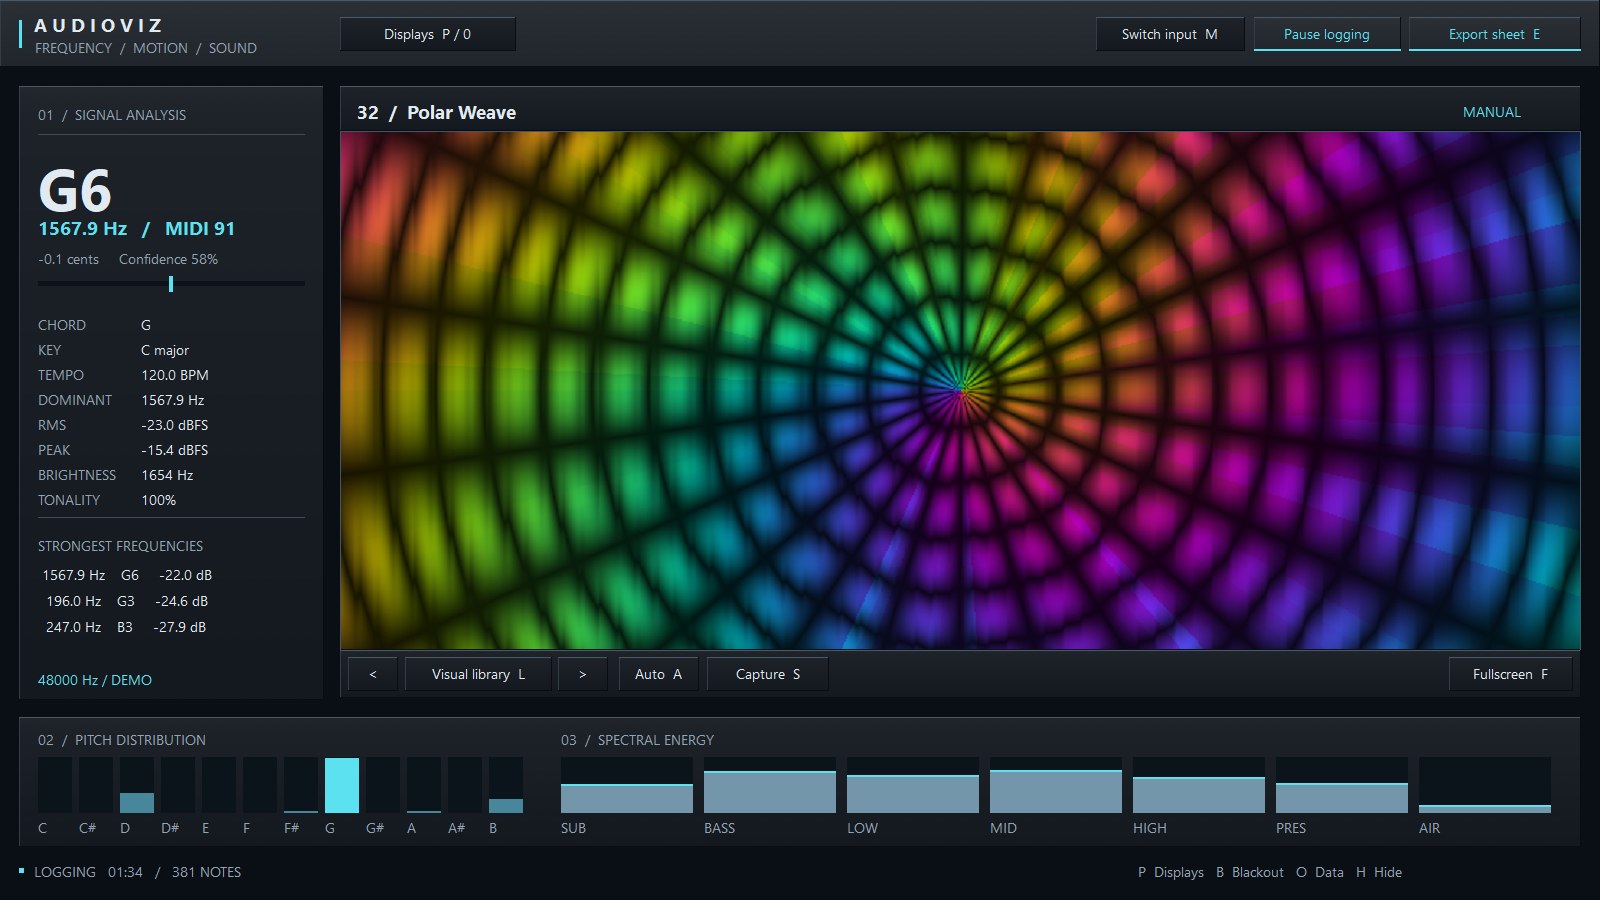Viewport: 1600px width, 900px height.
Task: Click 'B Blackout' shortcut hint in footer
Action: [1250, 872]
